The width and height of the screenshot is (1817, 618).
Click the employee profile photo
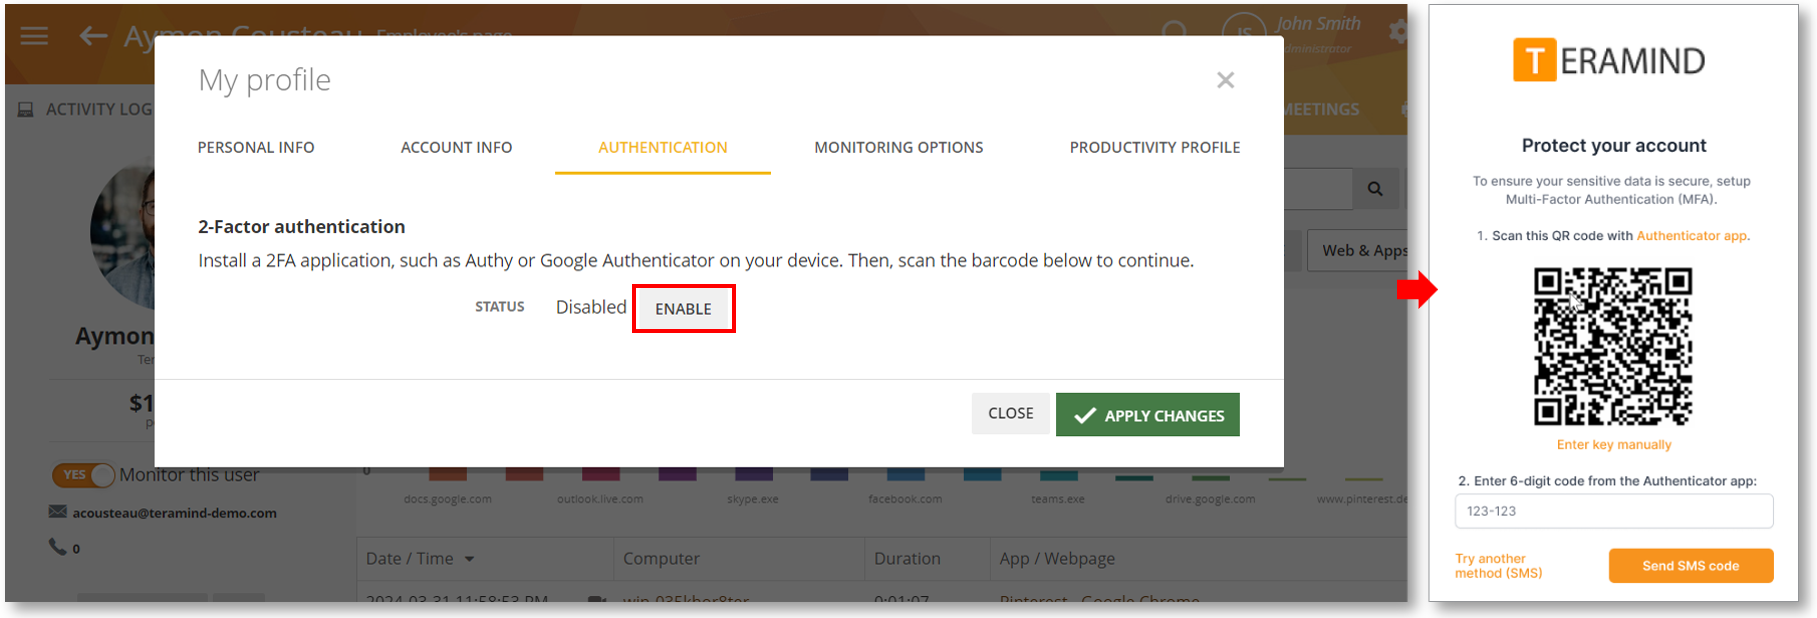point(123,235)
